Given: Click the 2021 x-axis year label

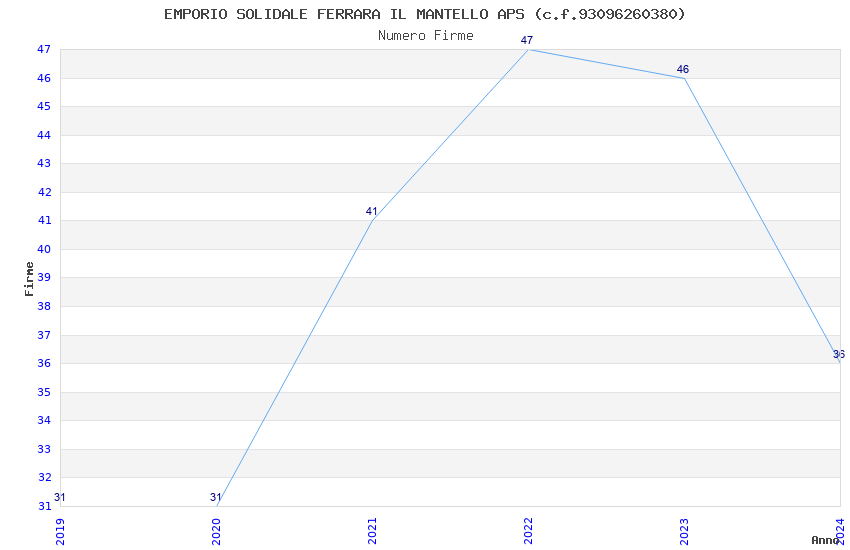Looking at the screenshot, I should pos(372,532).
